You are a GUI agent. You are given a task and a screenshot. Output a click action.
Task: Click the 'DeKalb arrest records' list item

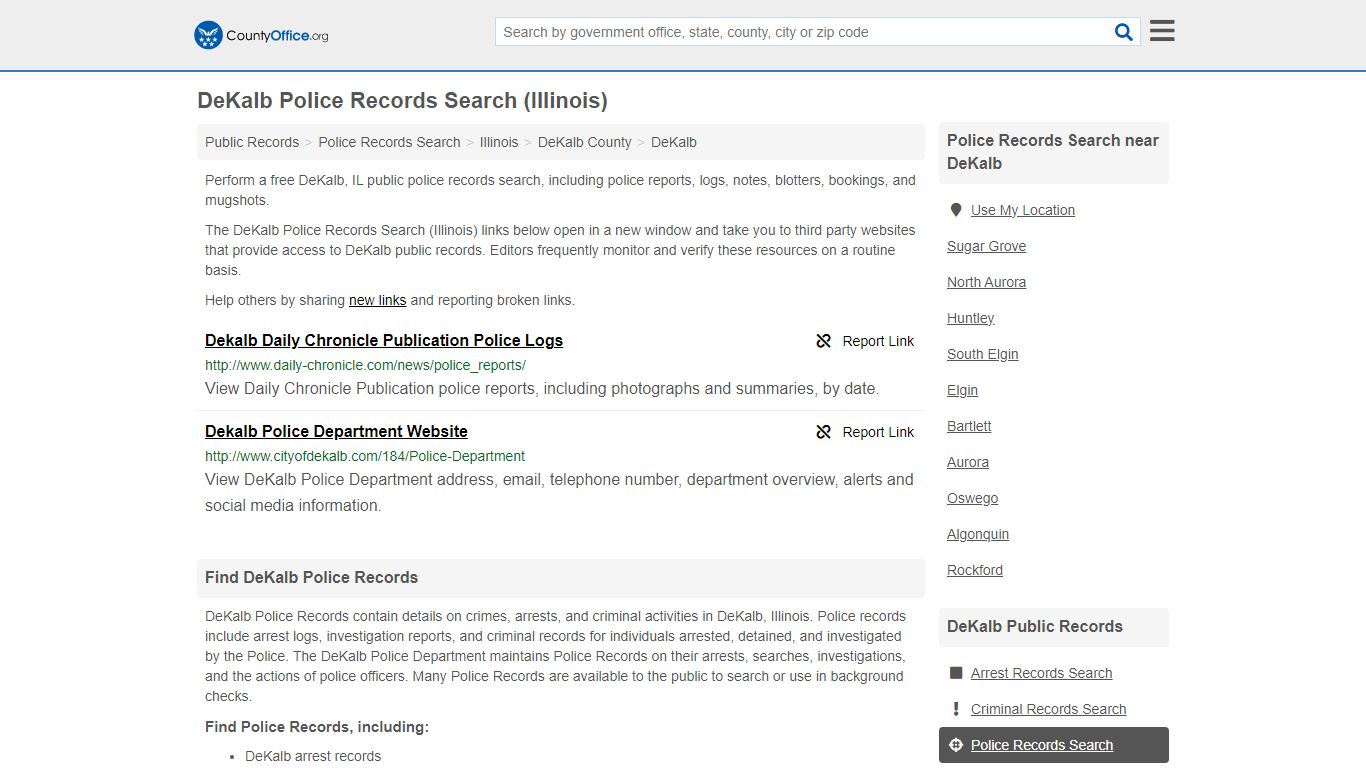pyautogui.click(x=313, y=756)
